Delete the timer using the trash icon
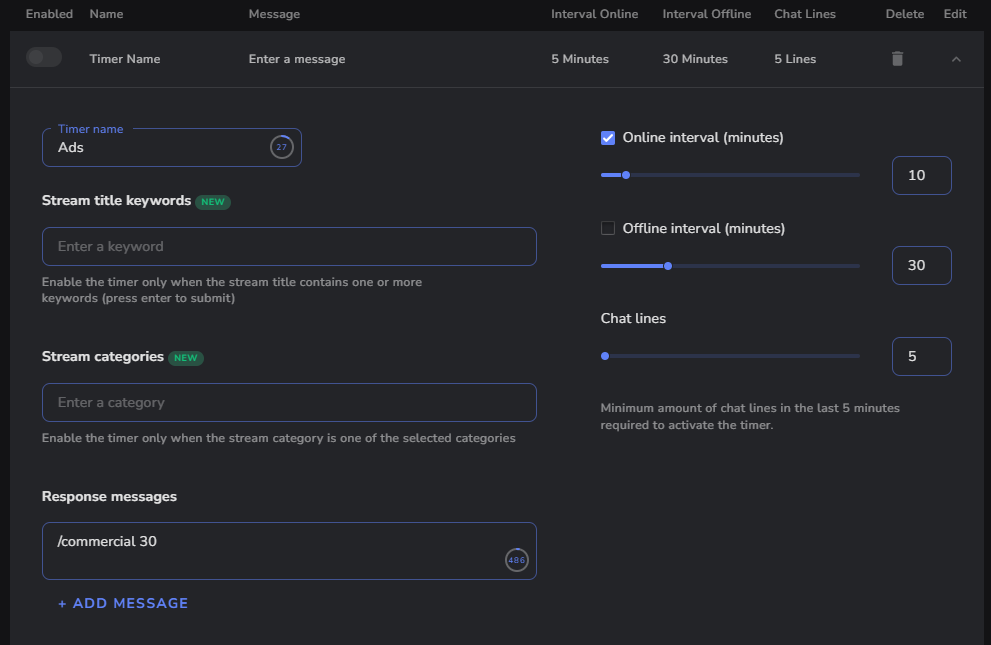Screen dimensions: 991x645 (897, 59)
